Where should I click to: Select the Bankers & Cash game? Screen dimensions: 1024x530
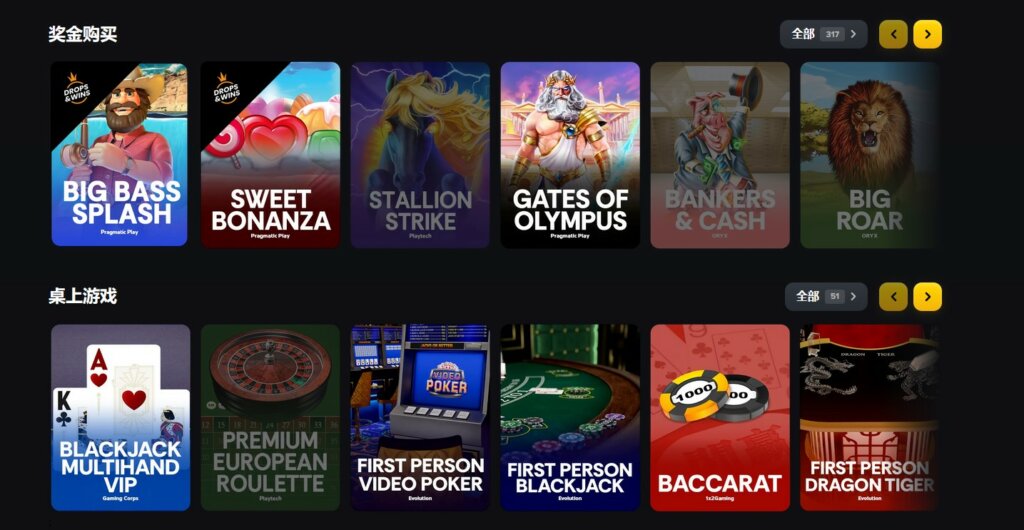720,155
